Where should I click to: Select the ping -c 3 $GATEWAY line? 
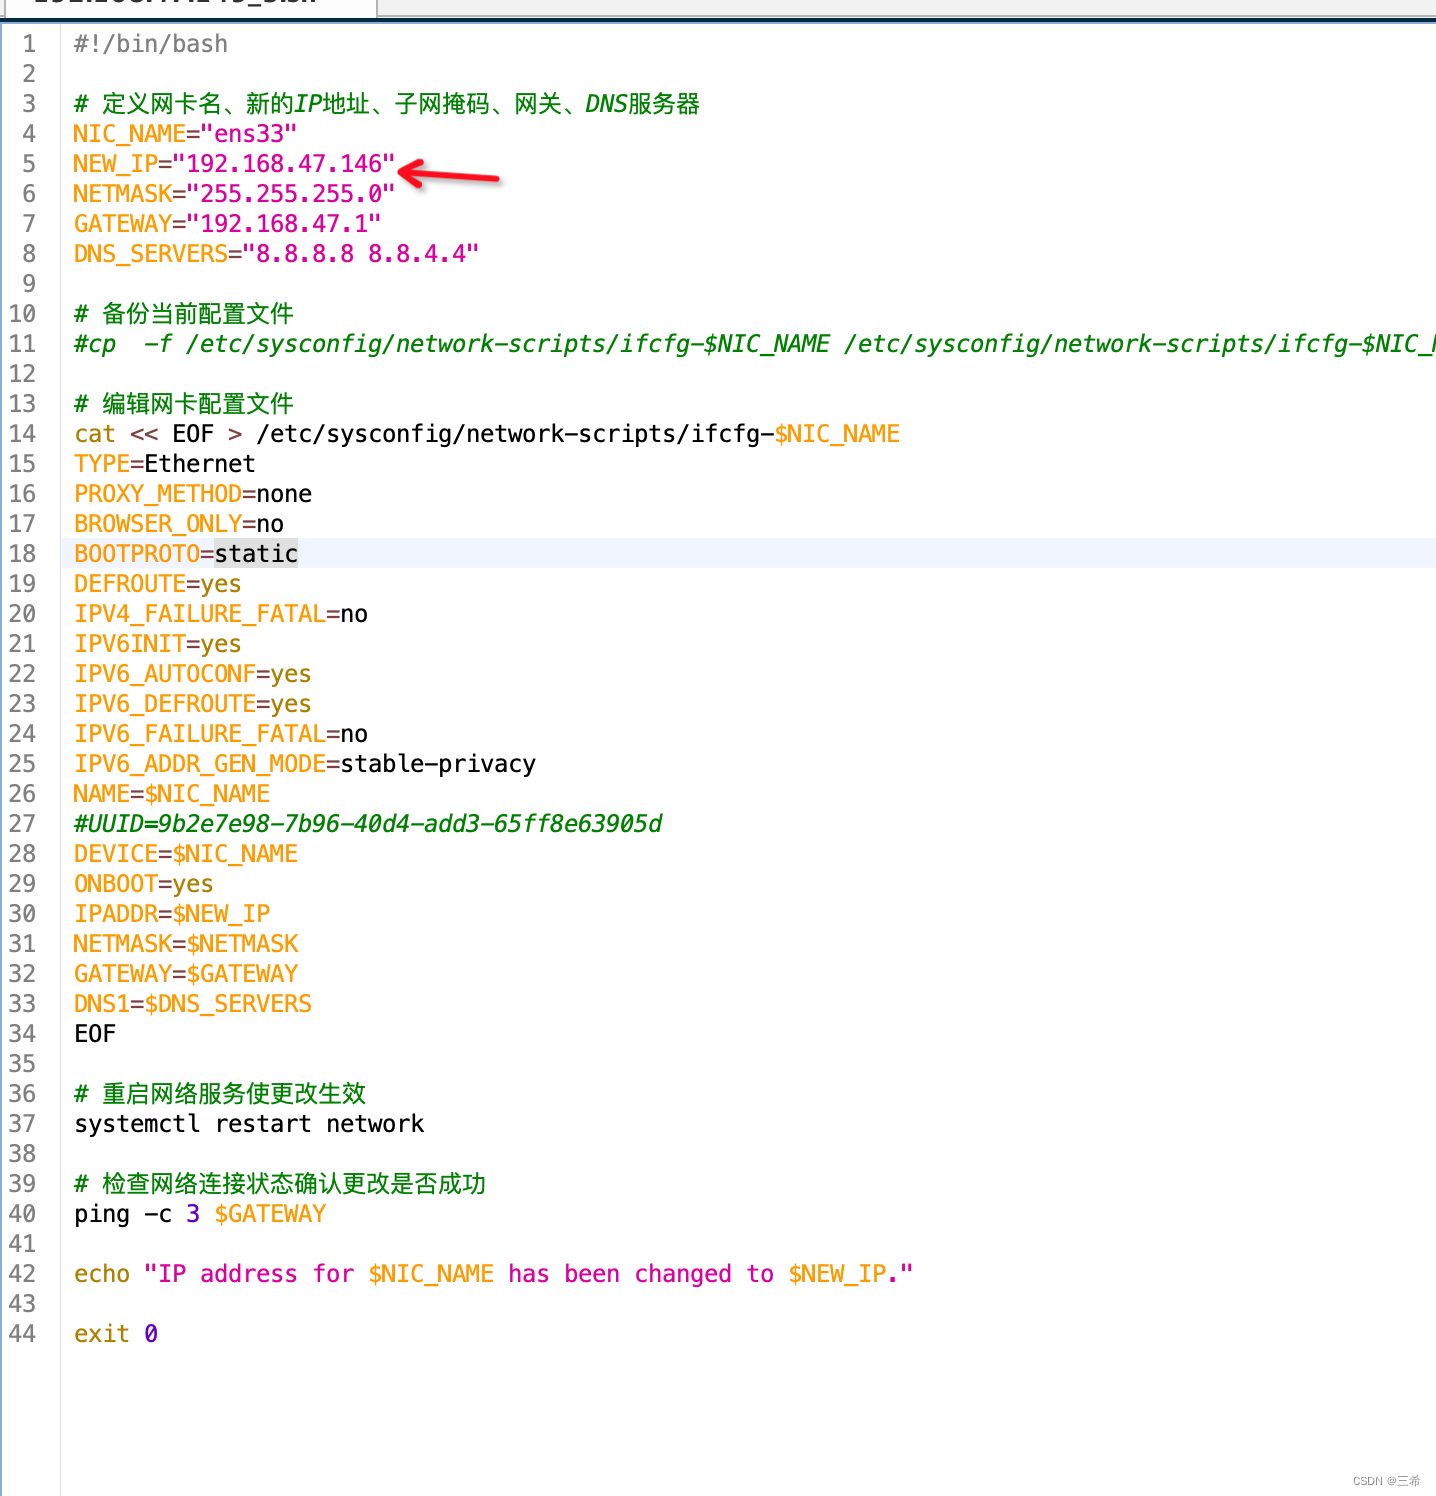[199, 1213]
